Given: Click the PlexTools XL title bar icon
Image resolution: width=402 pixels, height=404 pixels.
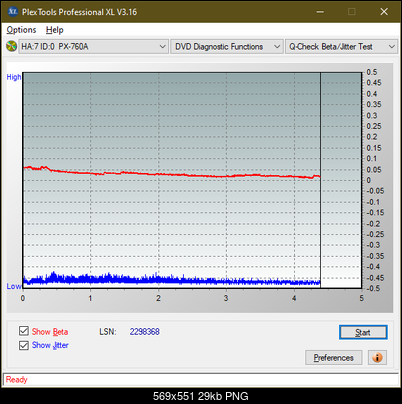Looking at the screenshot, I should click(12, 12).
